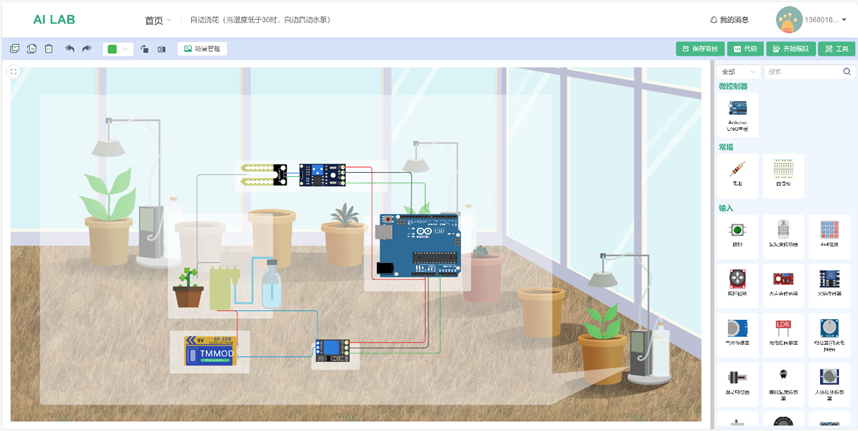Click the undo arrow icon
Image resolution: width=858 pixels, height=431 pixels.
coord(70,49)
